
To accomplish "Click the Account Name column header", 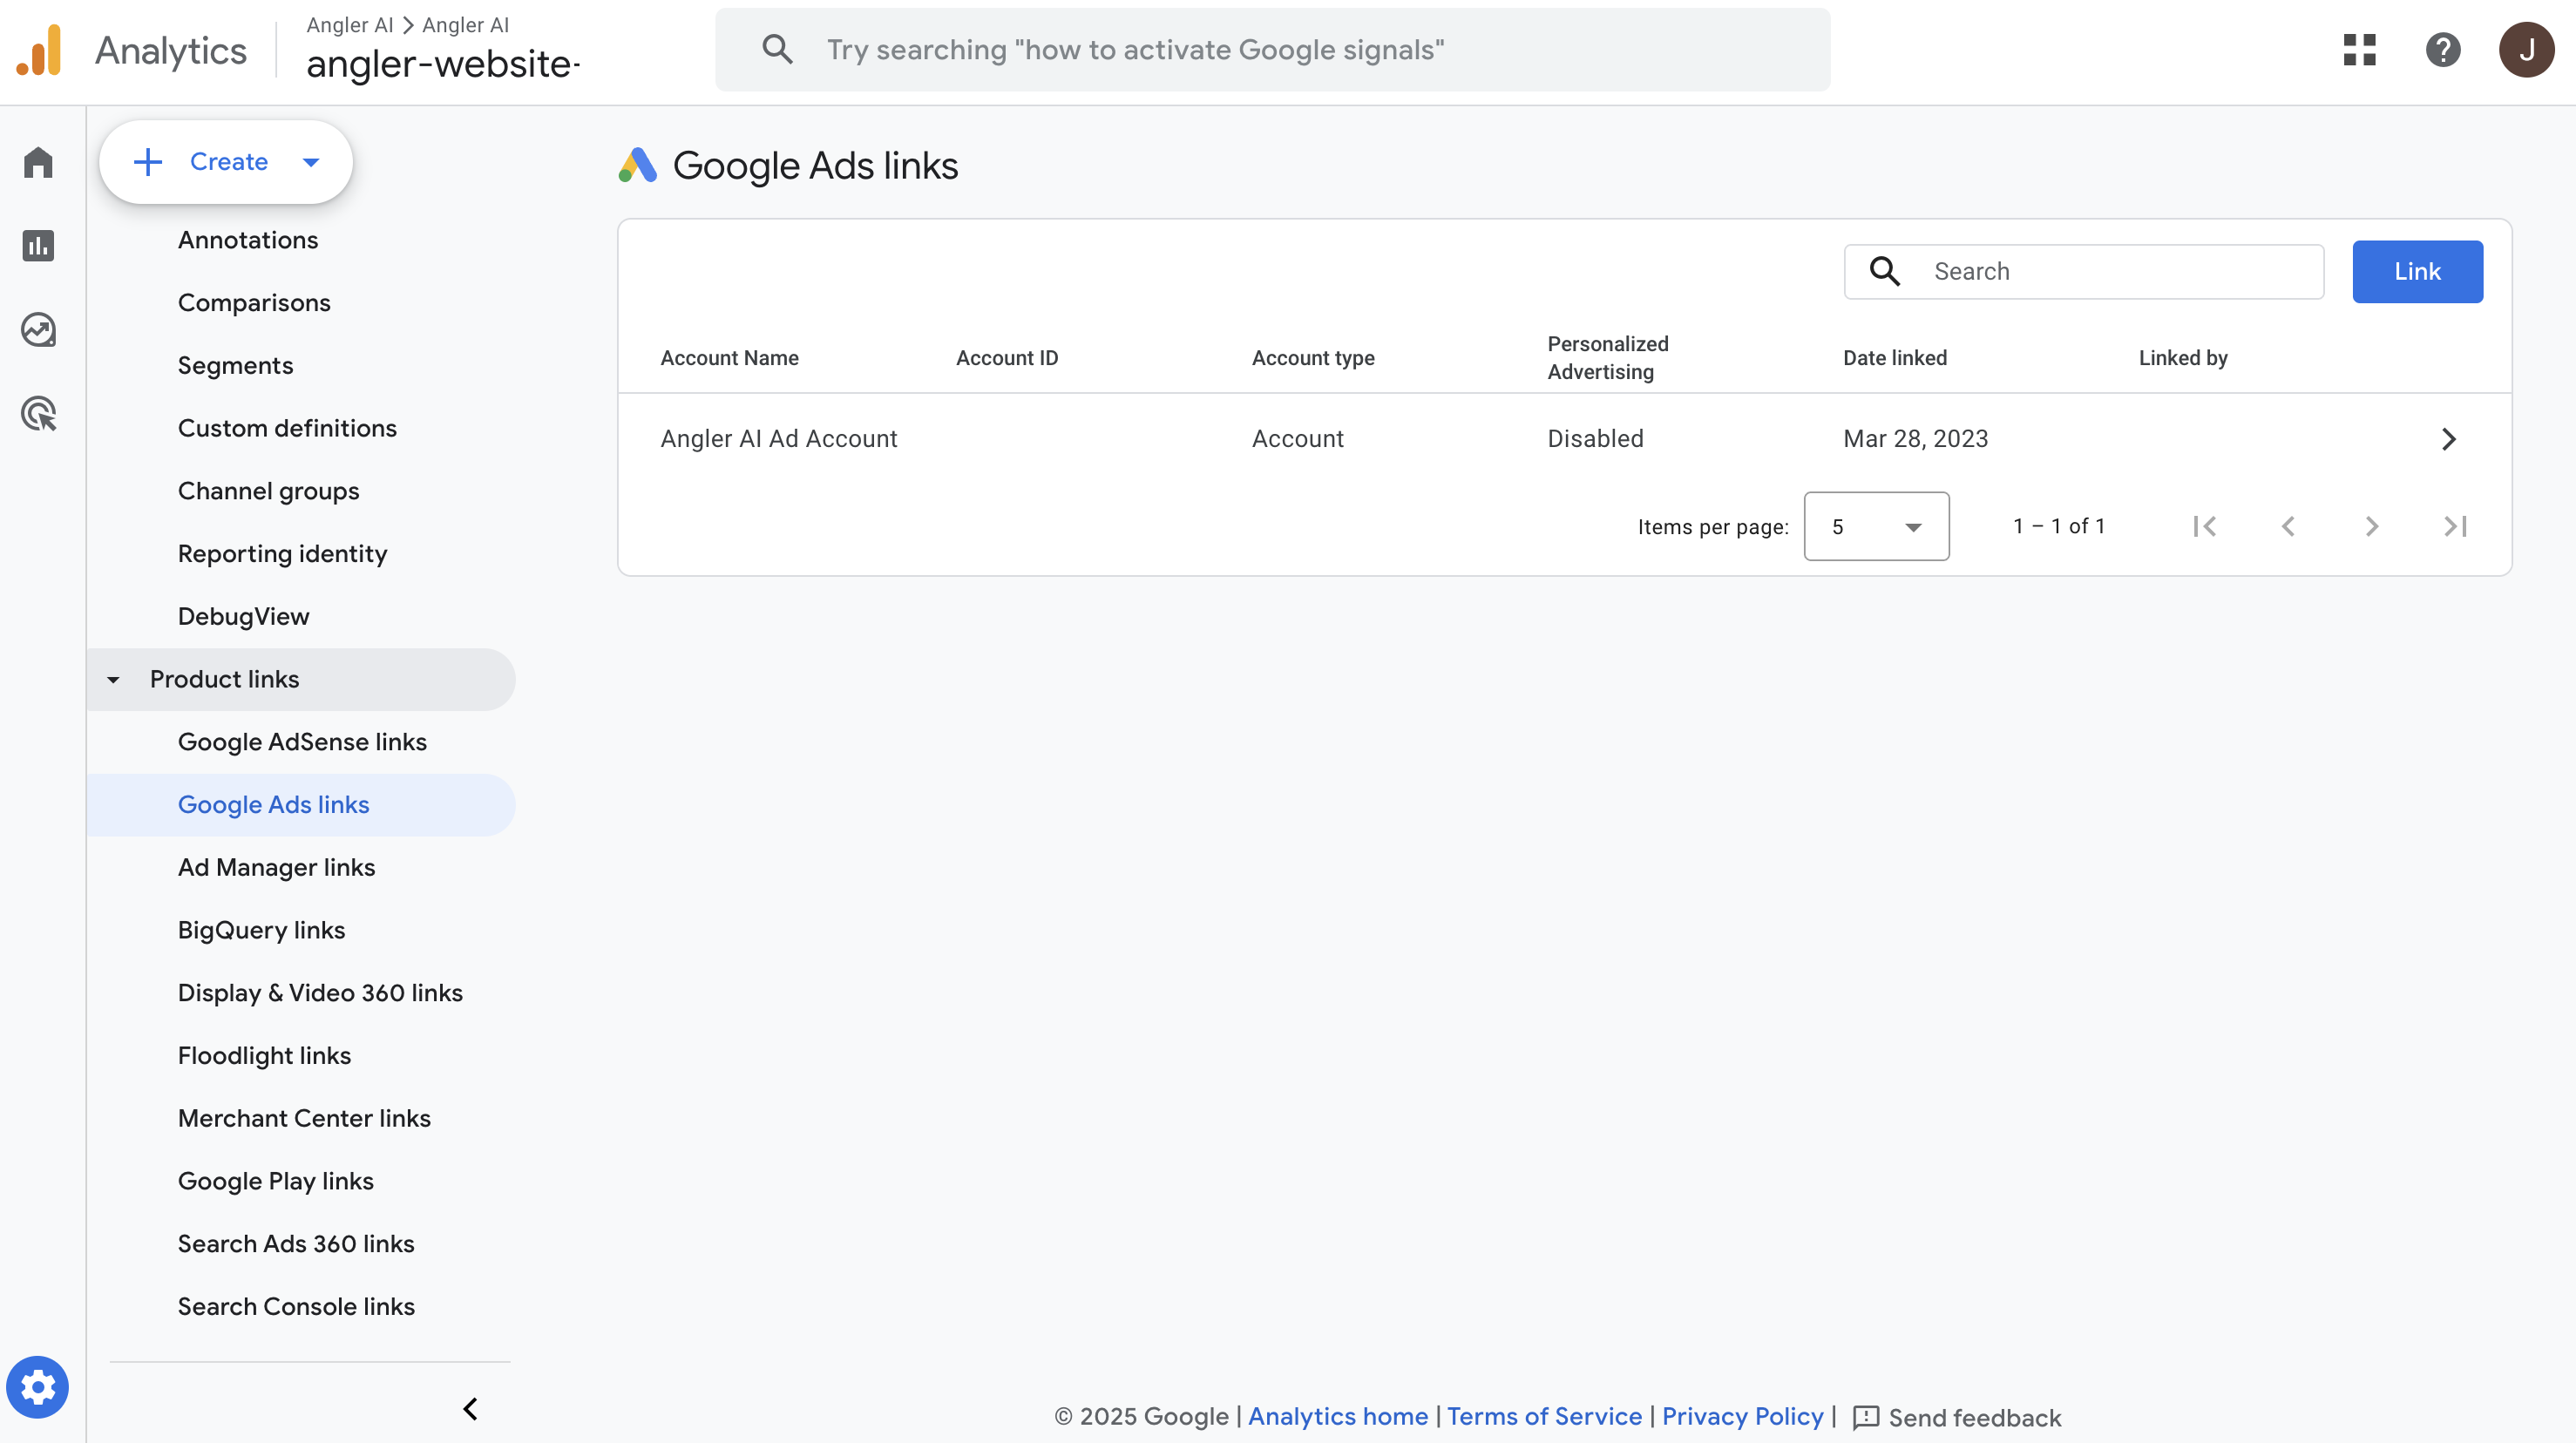I will pos(729,358).
